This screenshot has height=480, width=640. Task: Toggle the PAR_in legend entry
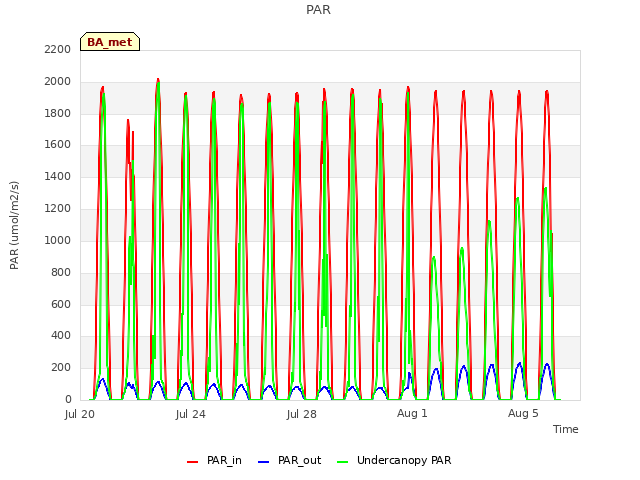214,460
